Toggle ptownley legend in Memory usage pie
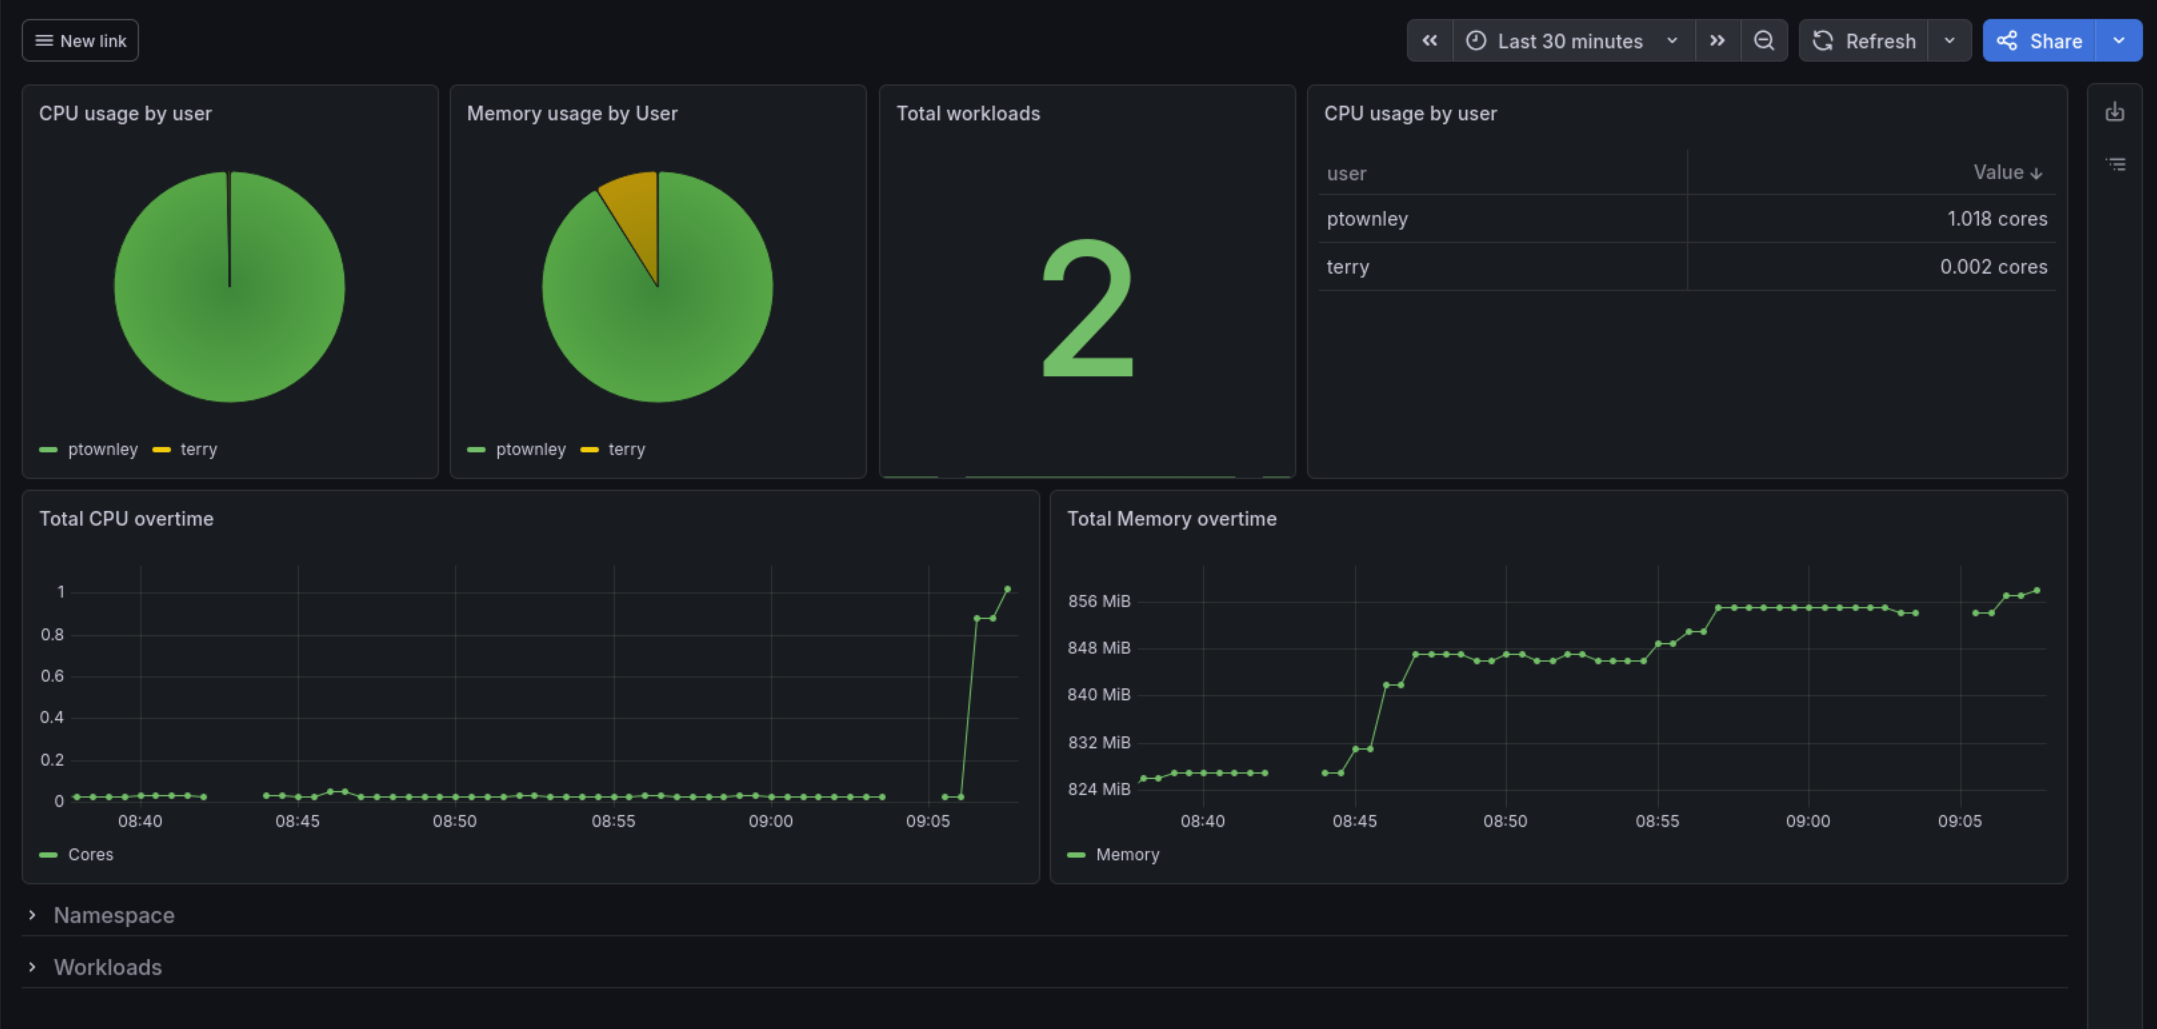2157x1029 pixels. pyautogui.click(x=530, y=449)
